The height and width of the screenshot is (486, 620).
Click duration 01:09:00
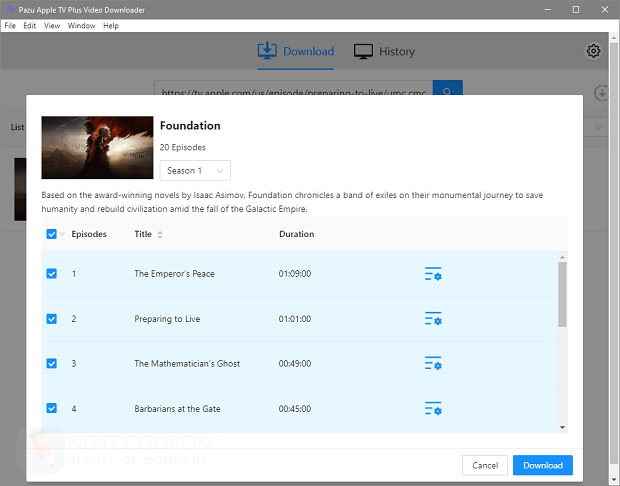pyautogui.click(x=295, y=274)
